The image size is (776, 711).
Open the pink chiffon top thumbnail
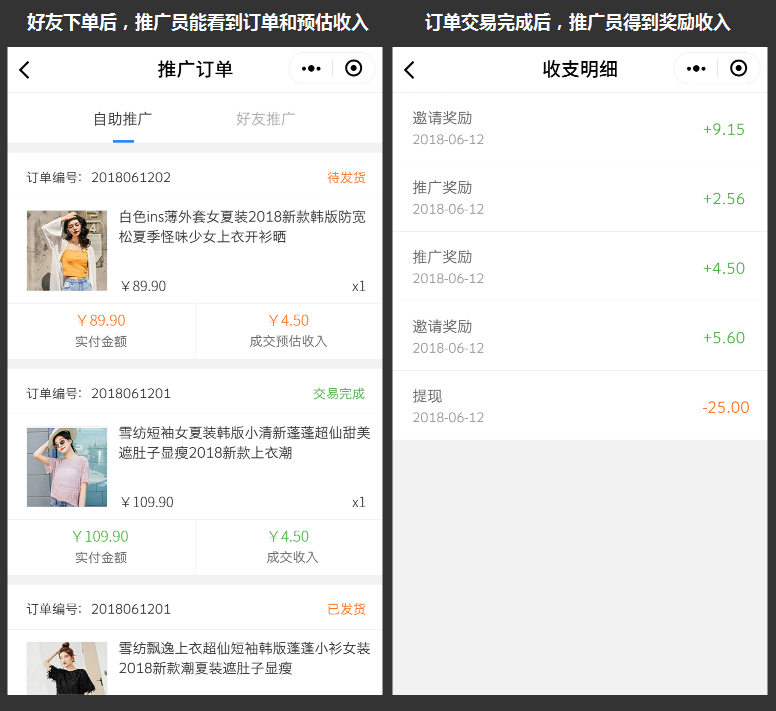[67, 466]
